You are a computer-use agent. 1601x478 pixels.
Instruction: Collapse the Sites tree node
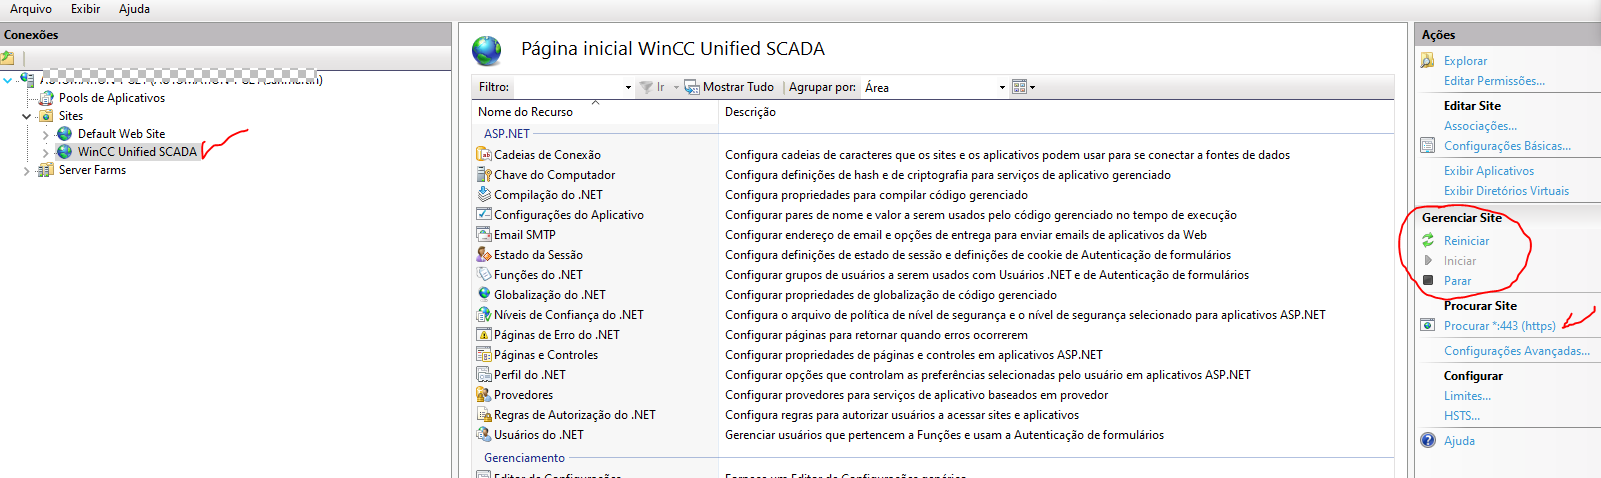coord(27,116)
